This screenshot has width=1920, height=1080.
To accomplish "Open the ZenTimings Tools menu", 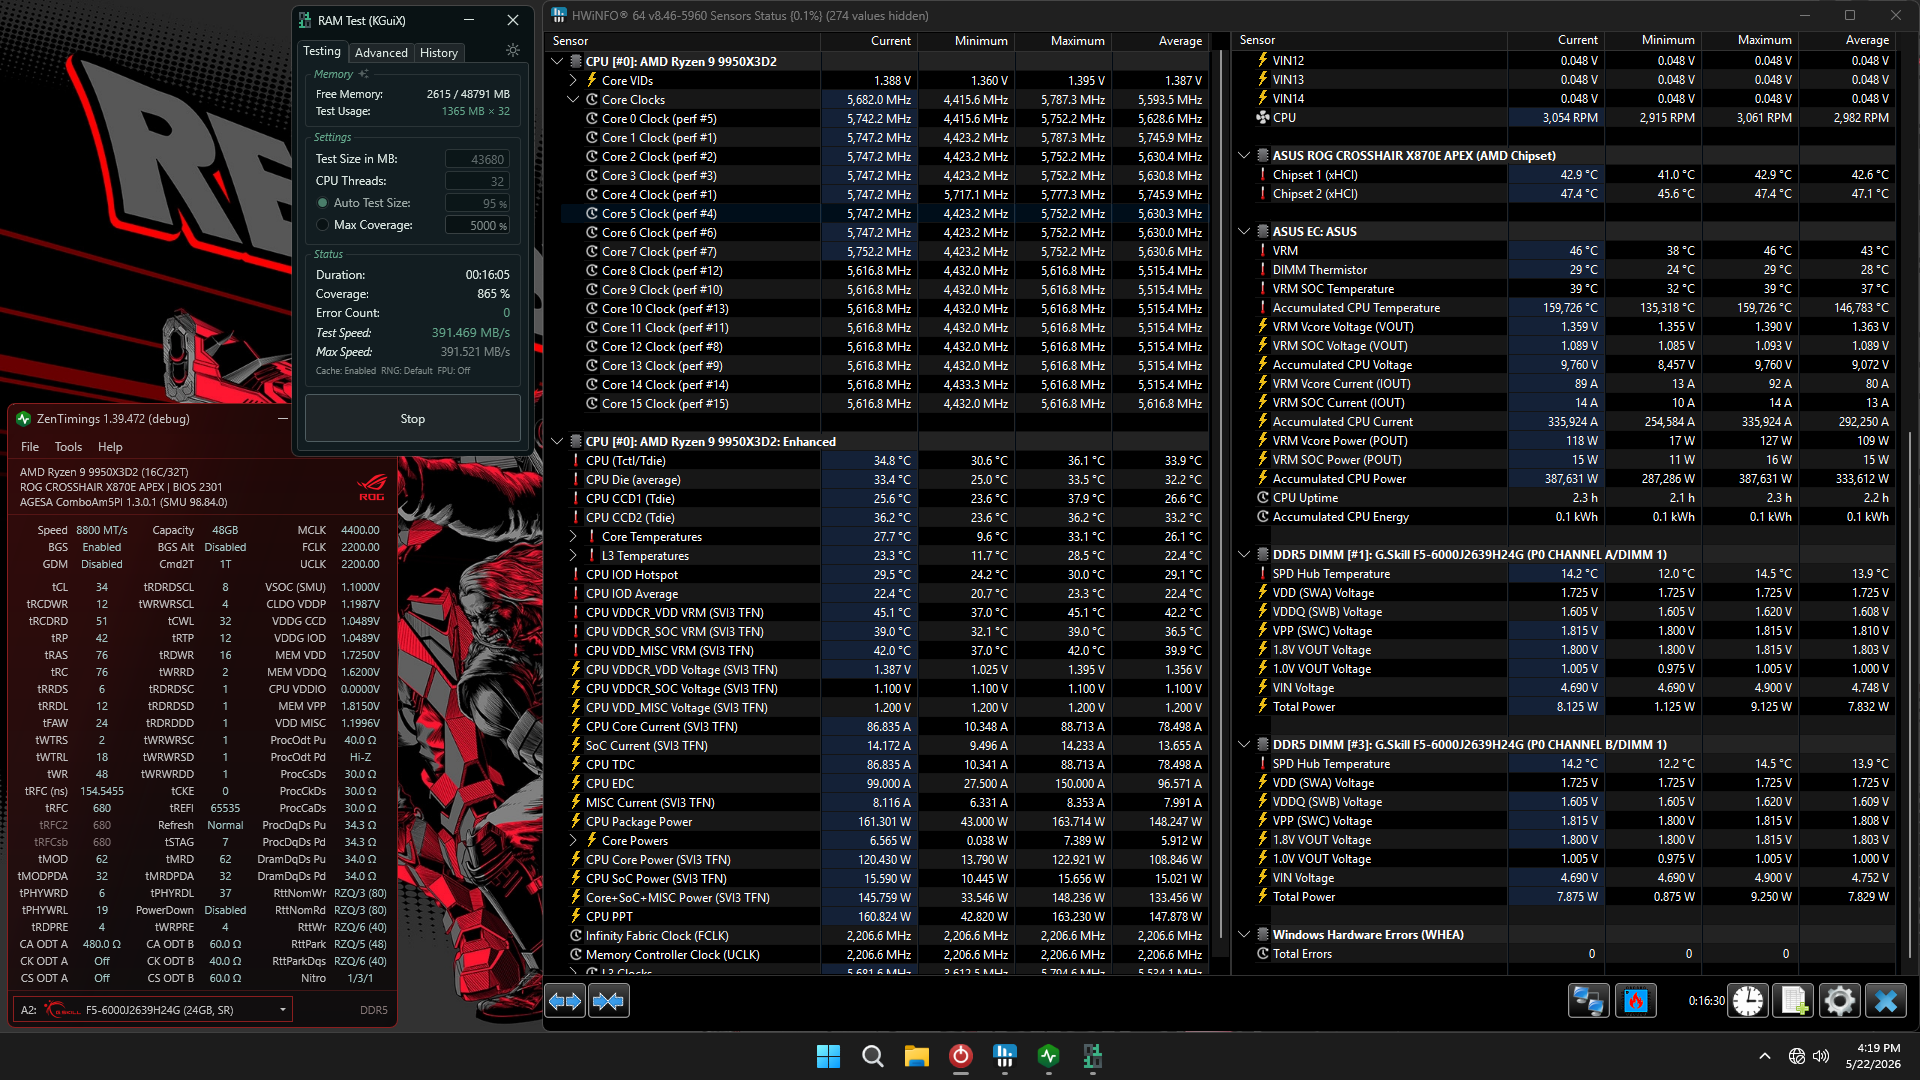I will coord(68,447).
